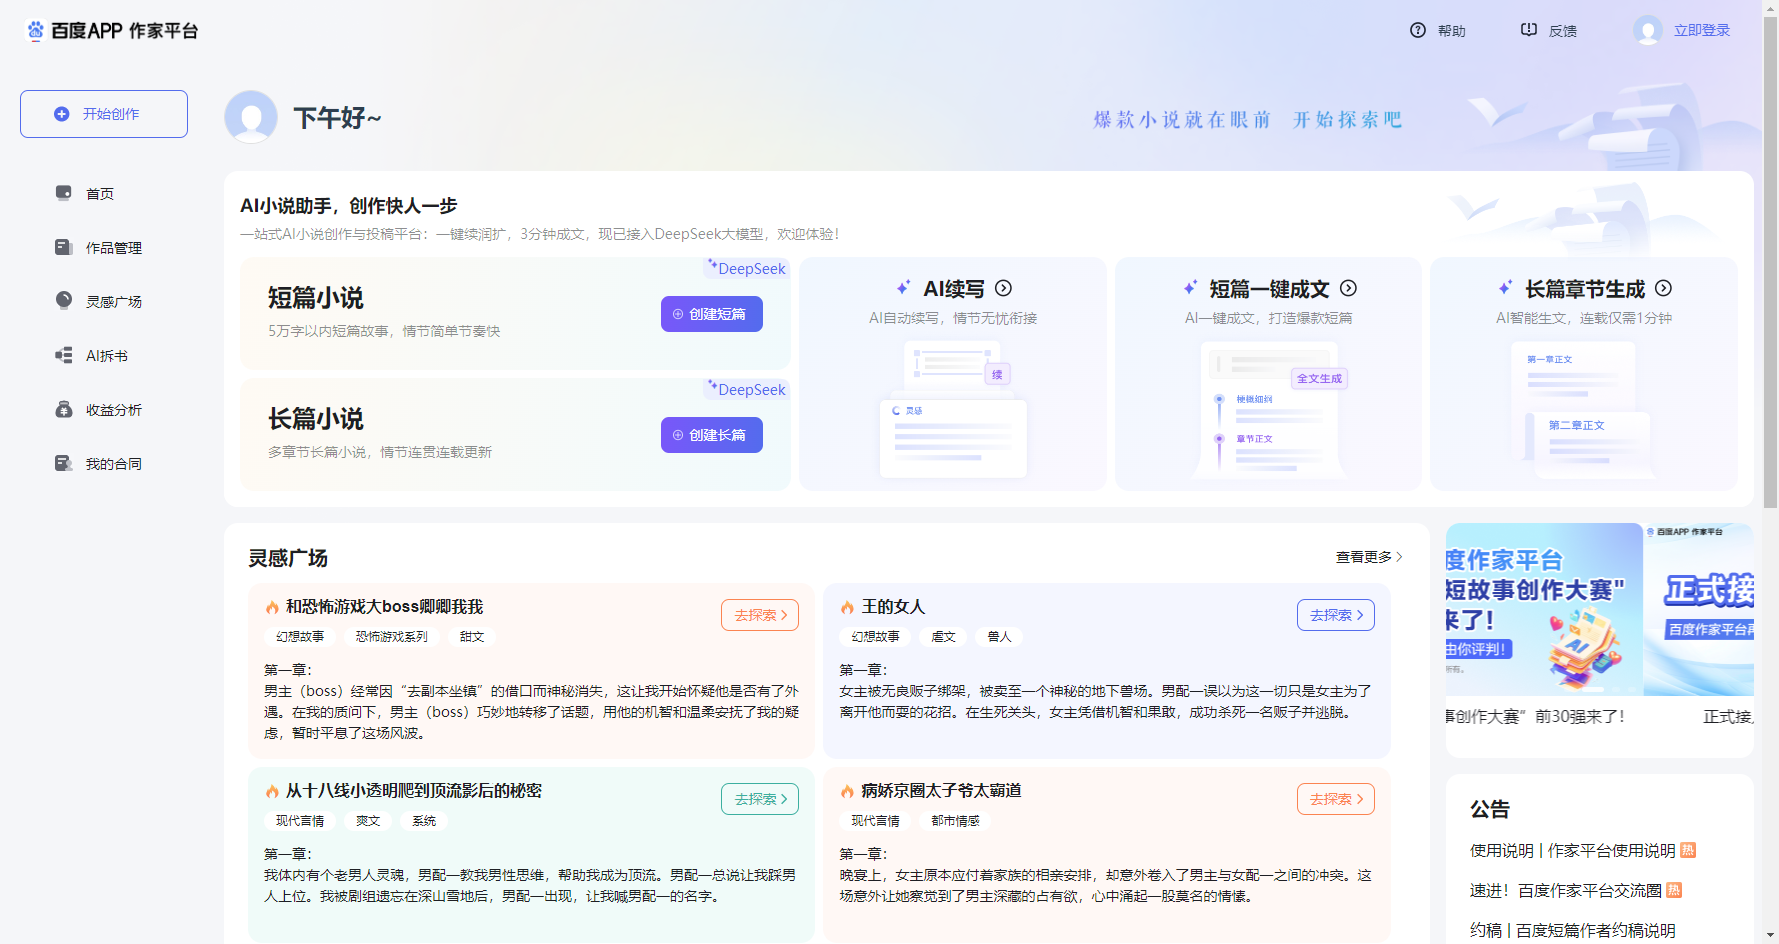Click the flame icon by 病娇京圈太子爷太霸道
Image resolution: width=1779 pixels, height=944 pixels.
tap(847, 791)
